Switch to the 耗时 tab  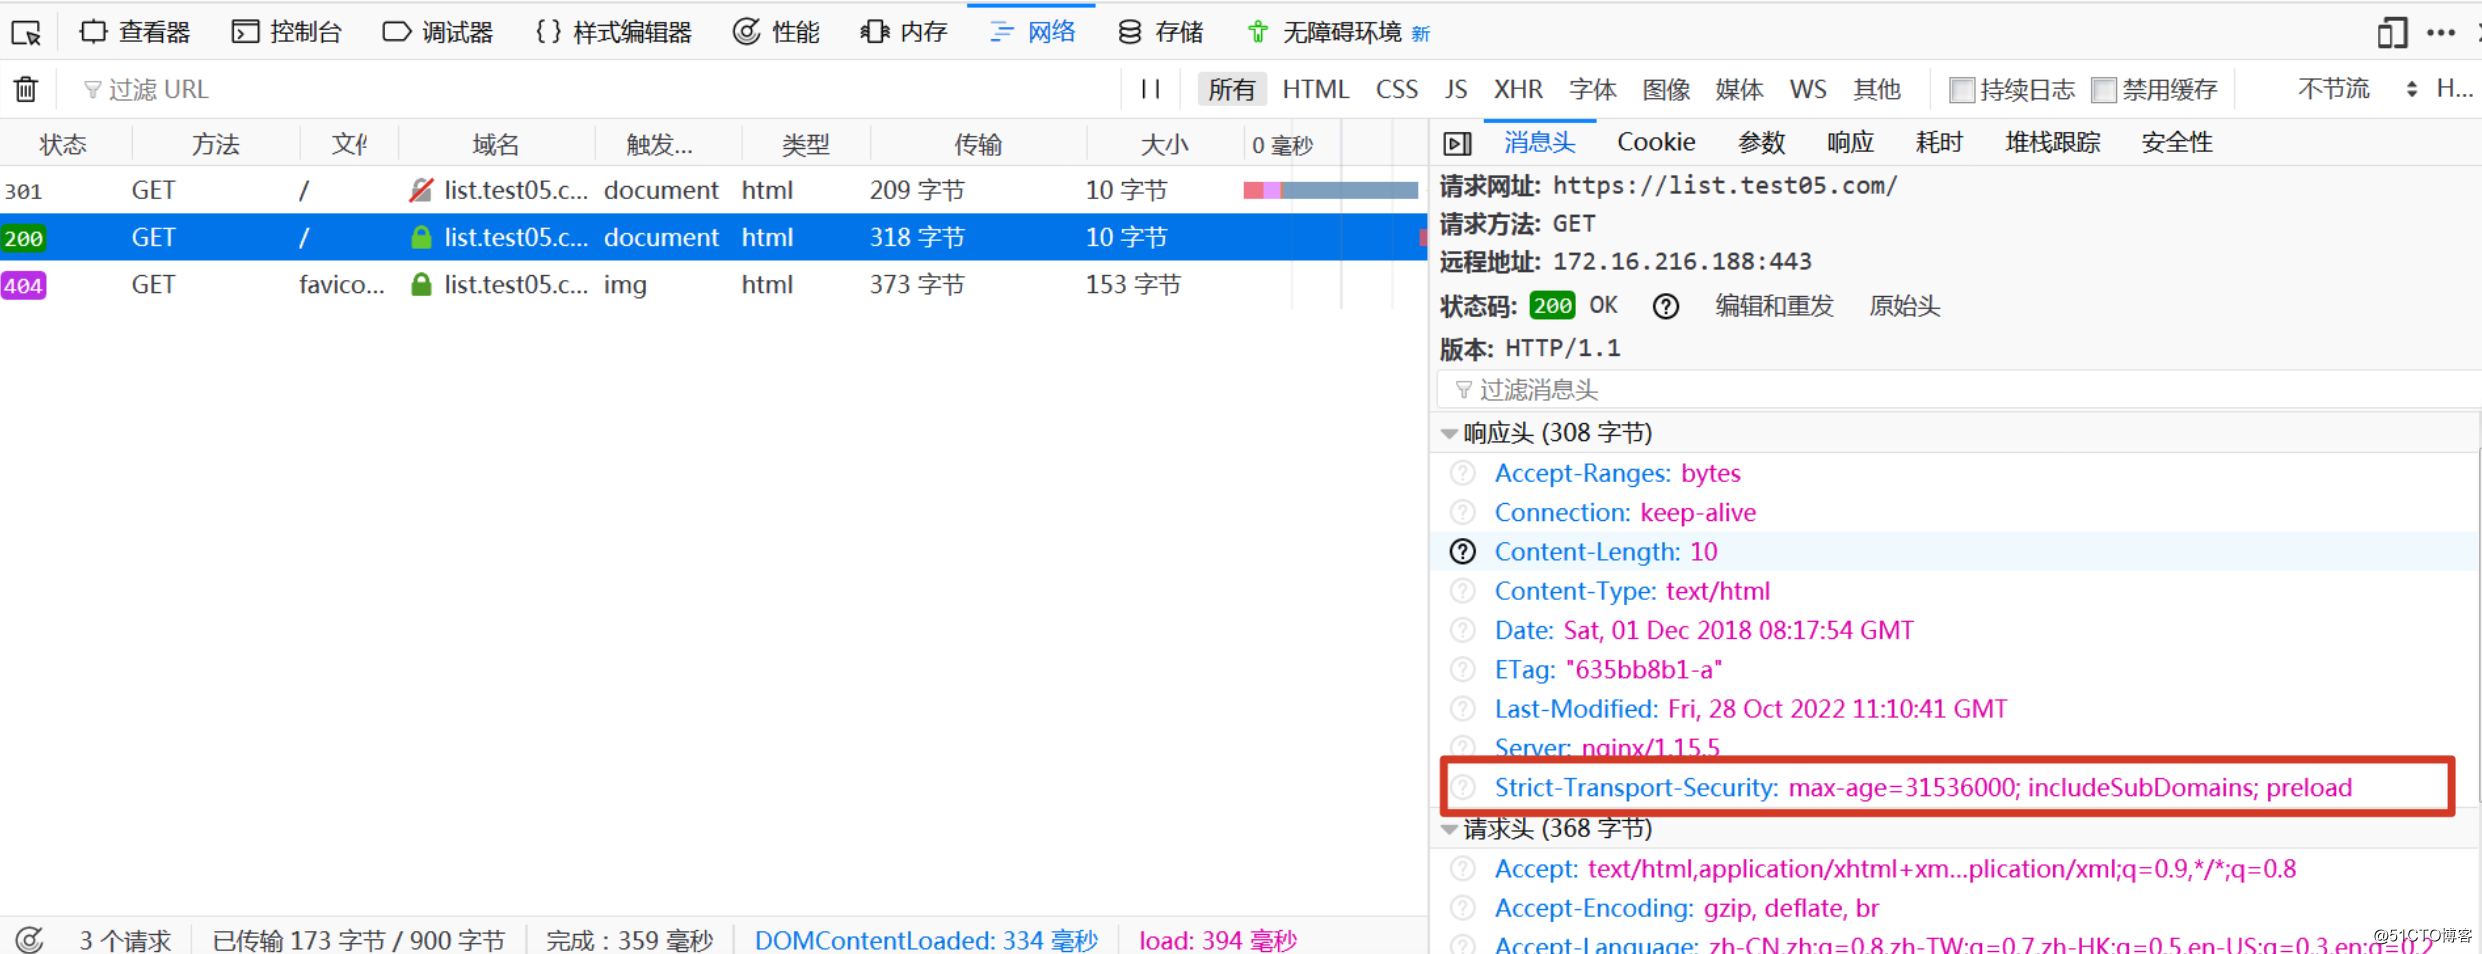pos(1939,142)
